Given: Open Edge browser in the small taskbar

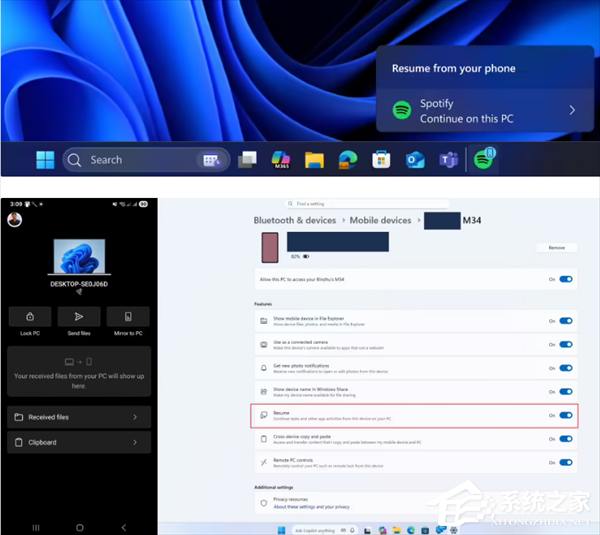Looking at the screenshot, I should 411,530.
